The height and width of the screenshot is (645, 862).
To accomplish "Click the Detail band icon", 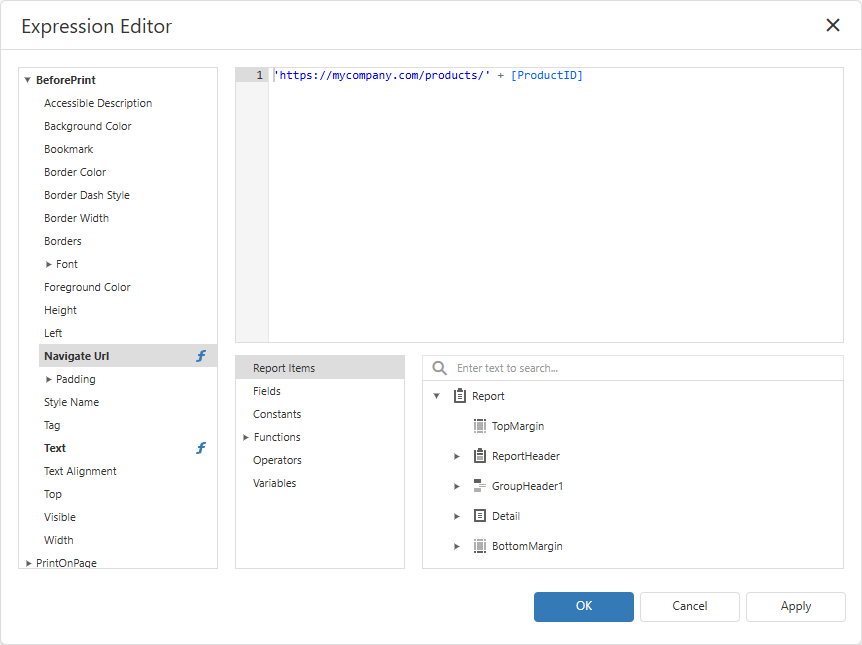I will [x=480, y=516].
